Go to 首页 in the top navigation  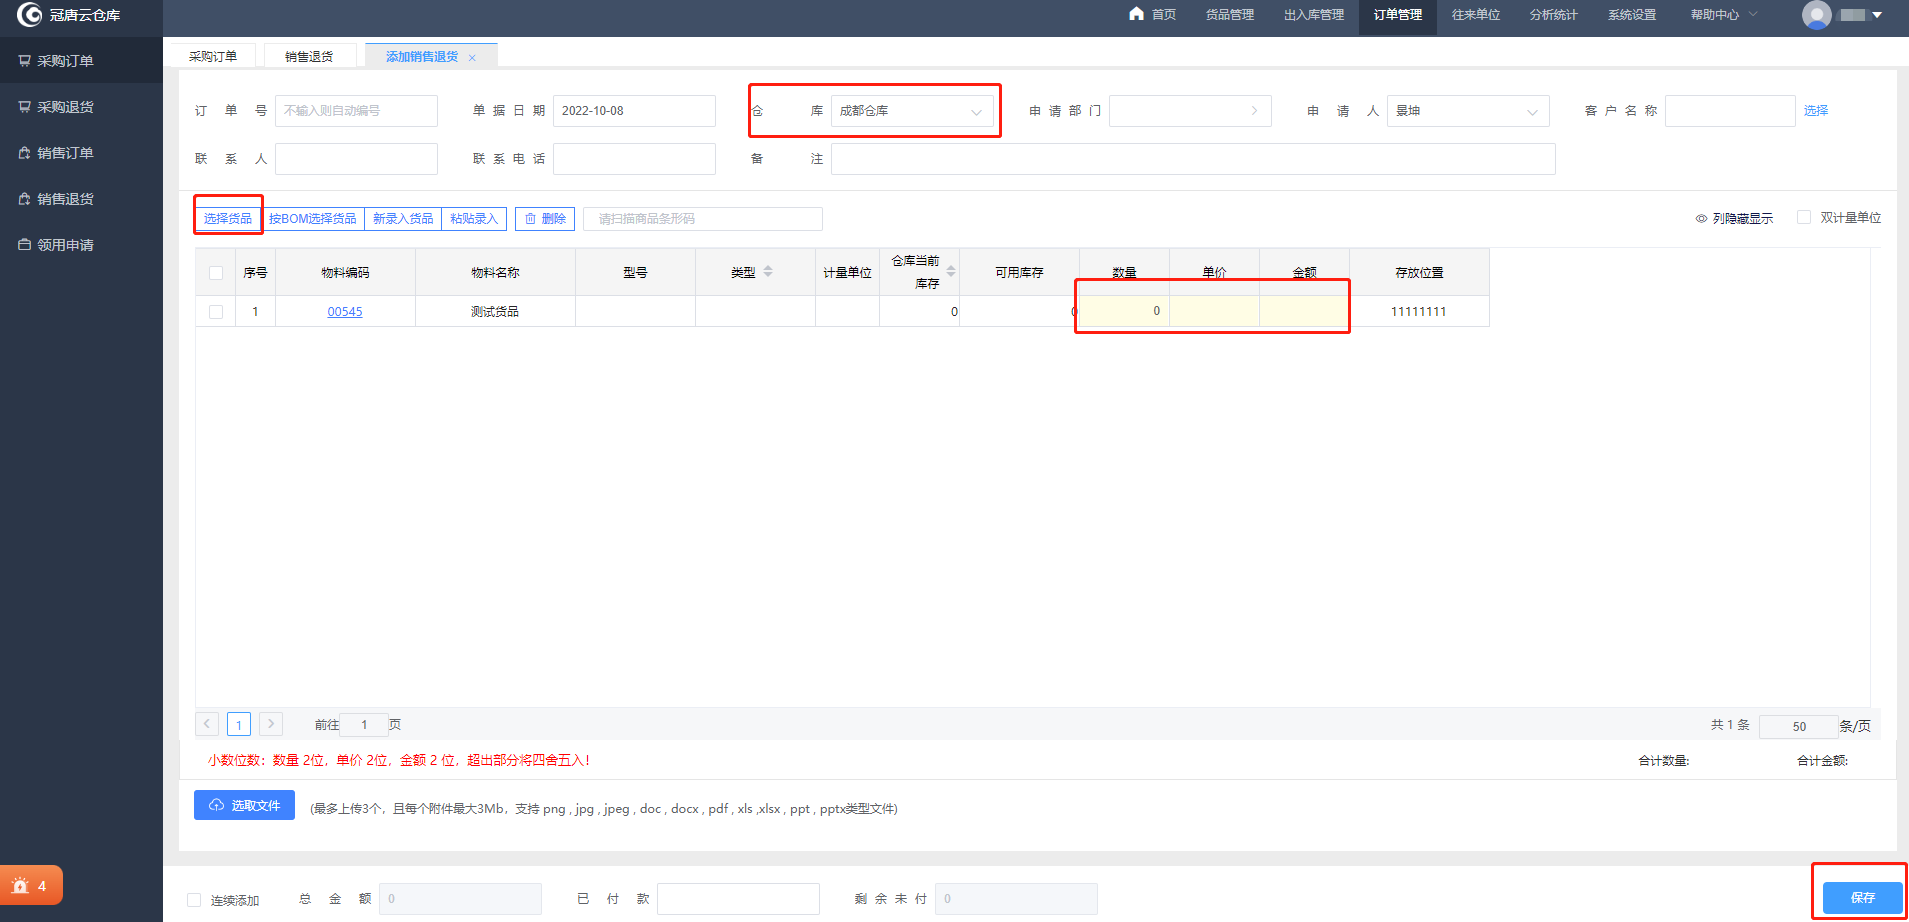1152,15
